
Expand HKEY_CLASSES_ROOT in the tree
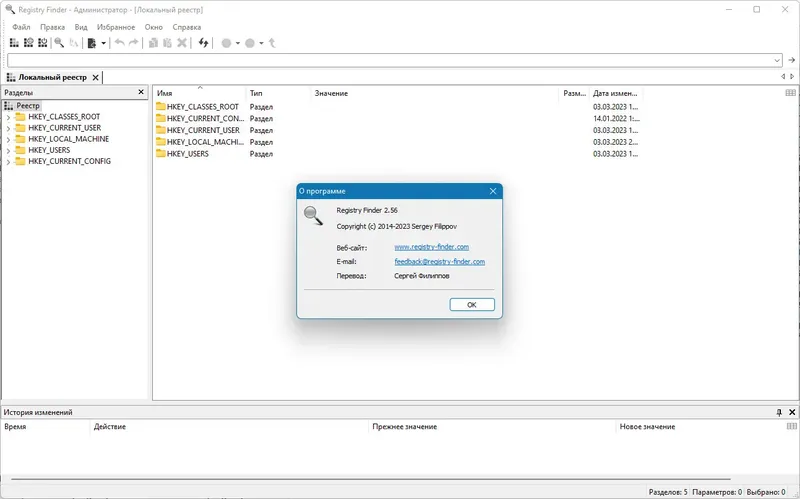pyautogui.click(x=8, y=117)
